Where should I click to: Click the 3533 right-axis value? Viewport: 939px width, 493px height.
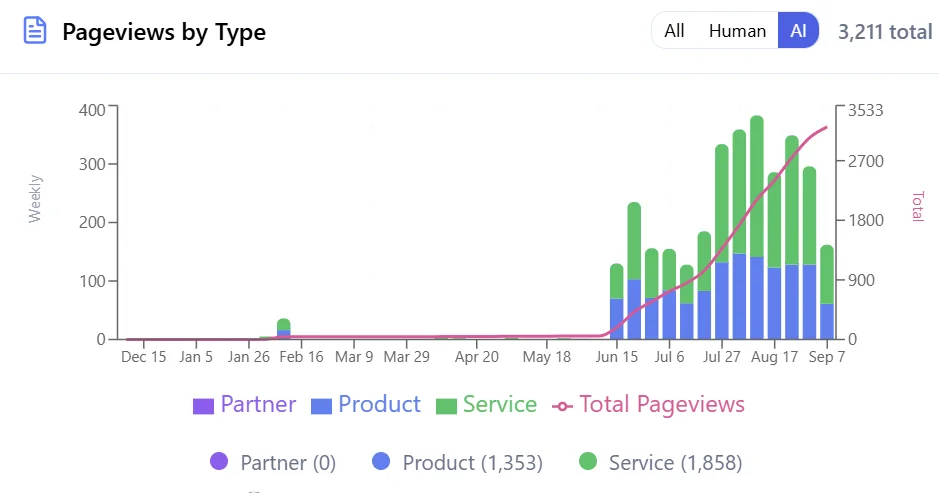[865, 110]
